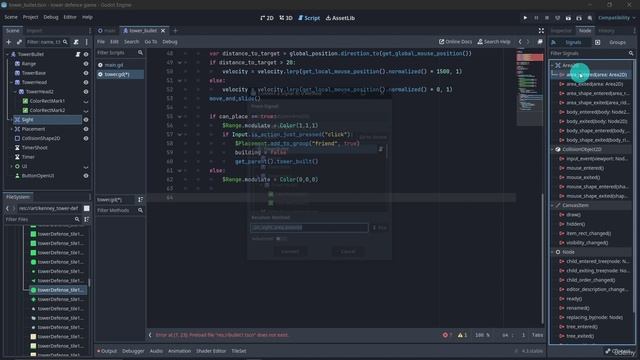Toggle distraction-free mode expand icon

coord(541,31)
